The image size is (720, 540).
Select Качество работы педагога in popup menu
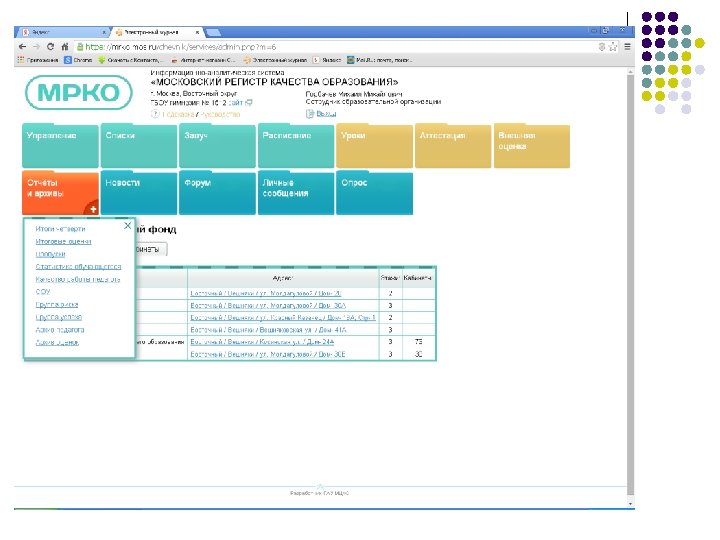pyautogui.click(x=78, y=279)
